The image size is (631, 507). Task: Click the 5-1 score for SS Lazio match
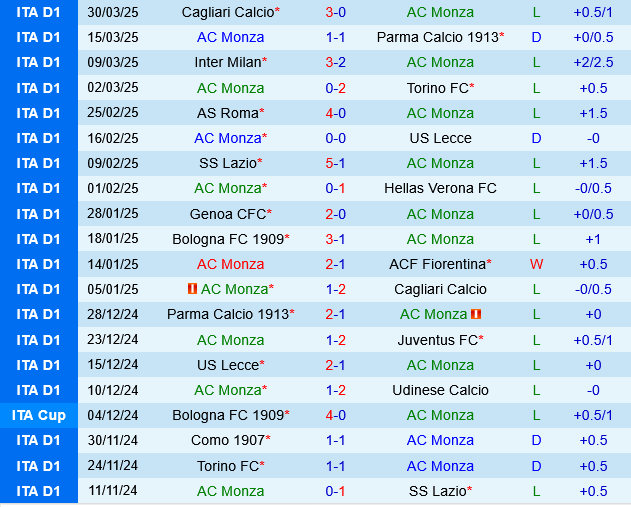(x=336, y=163)
